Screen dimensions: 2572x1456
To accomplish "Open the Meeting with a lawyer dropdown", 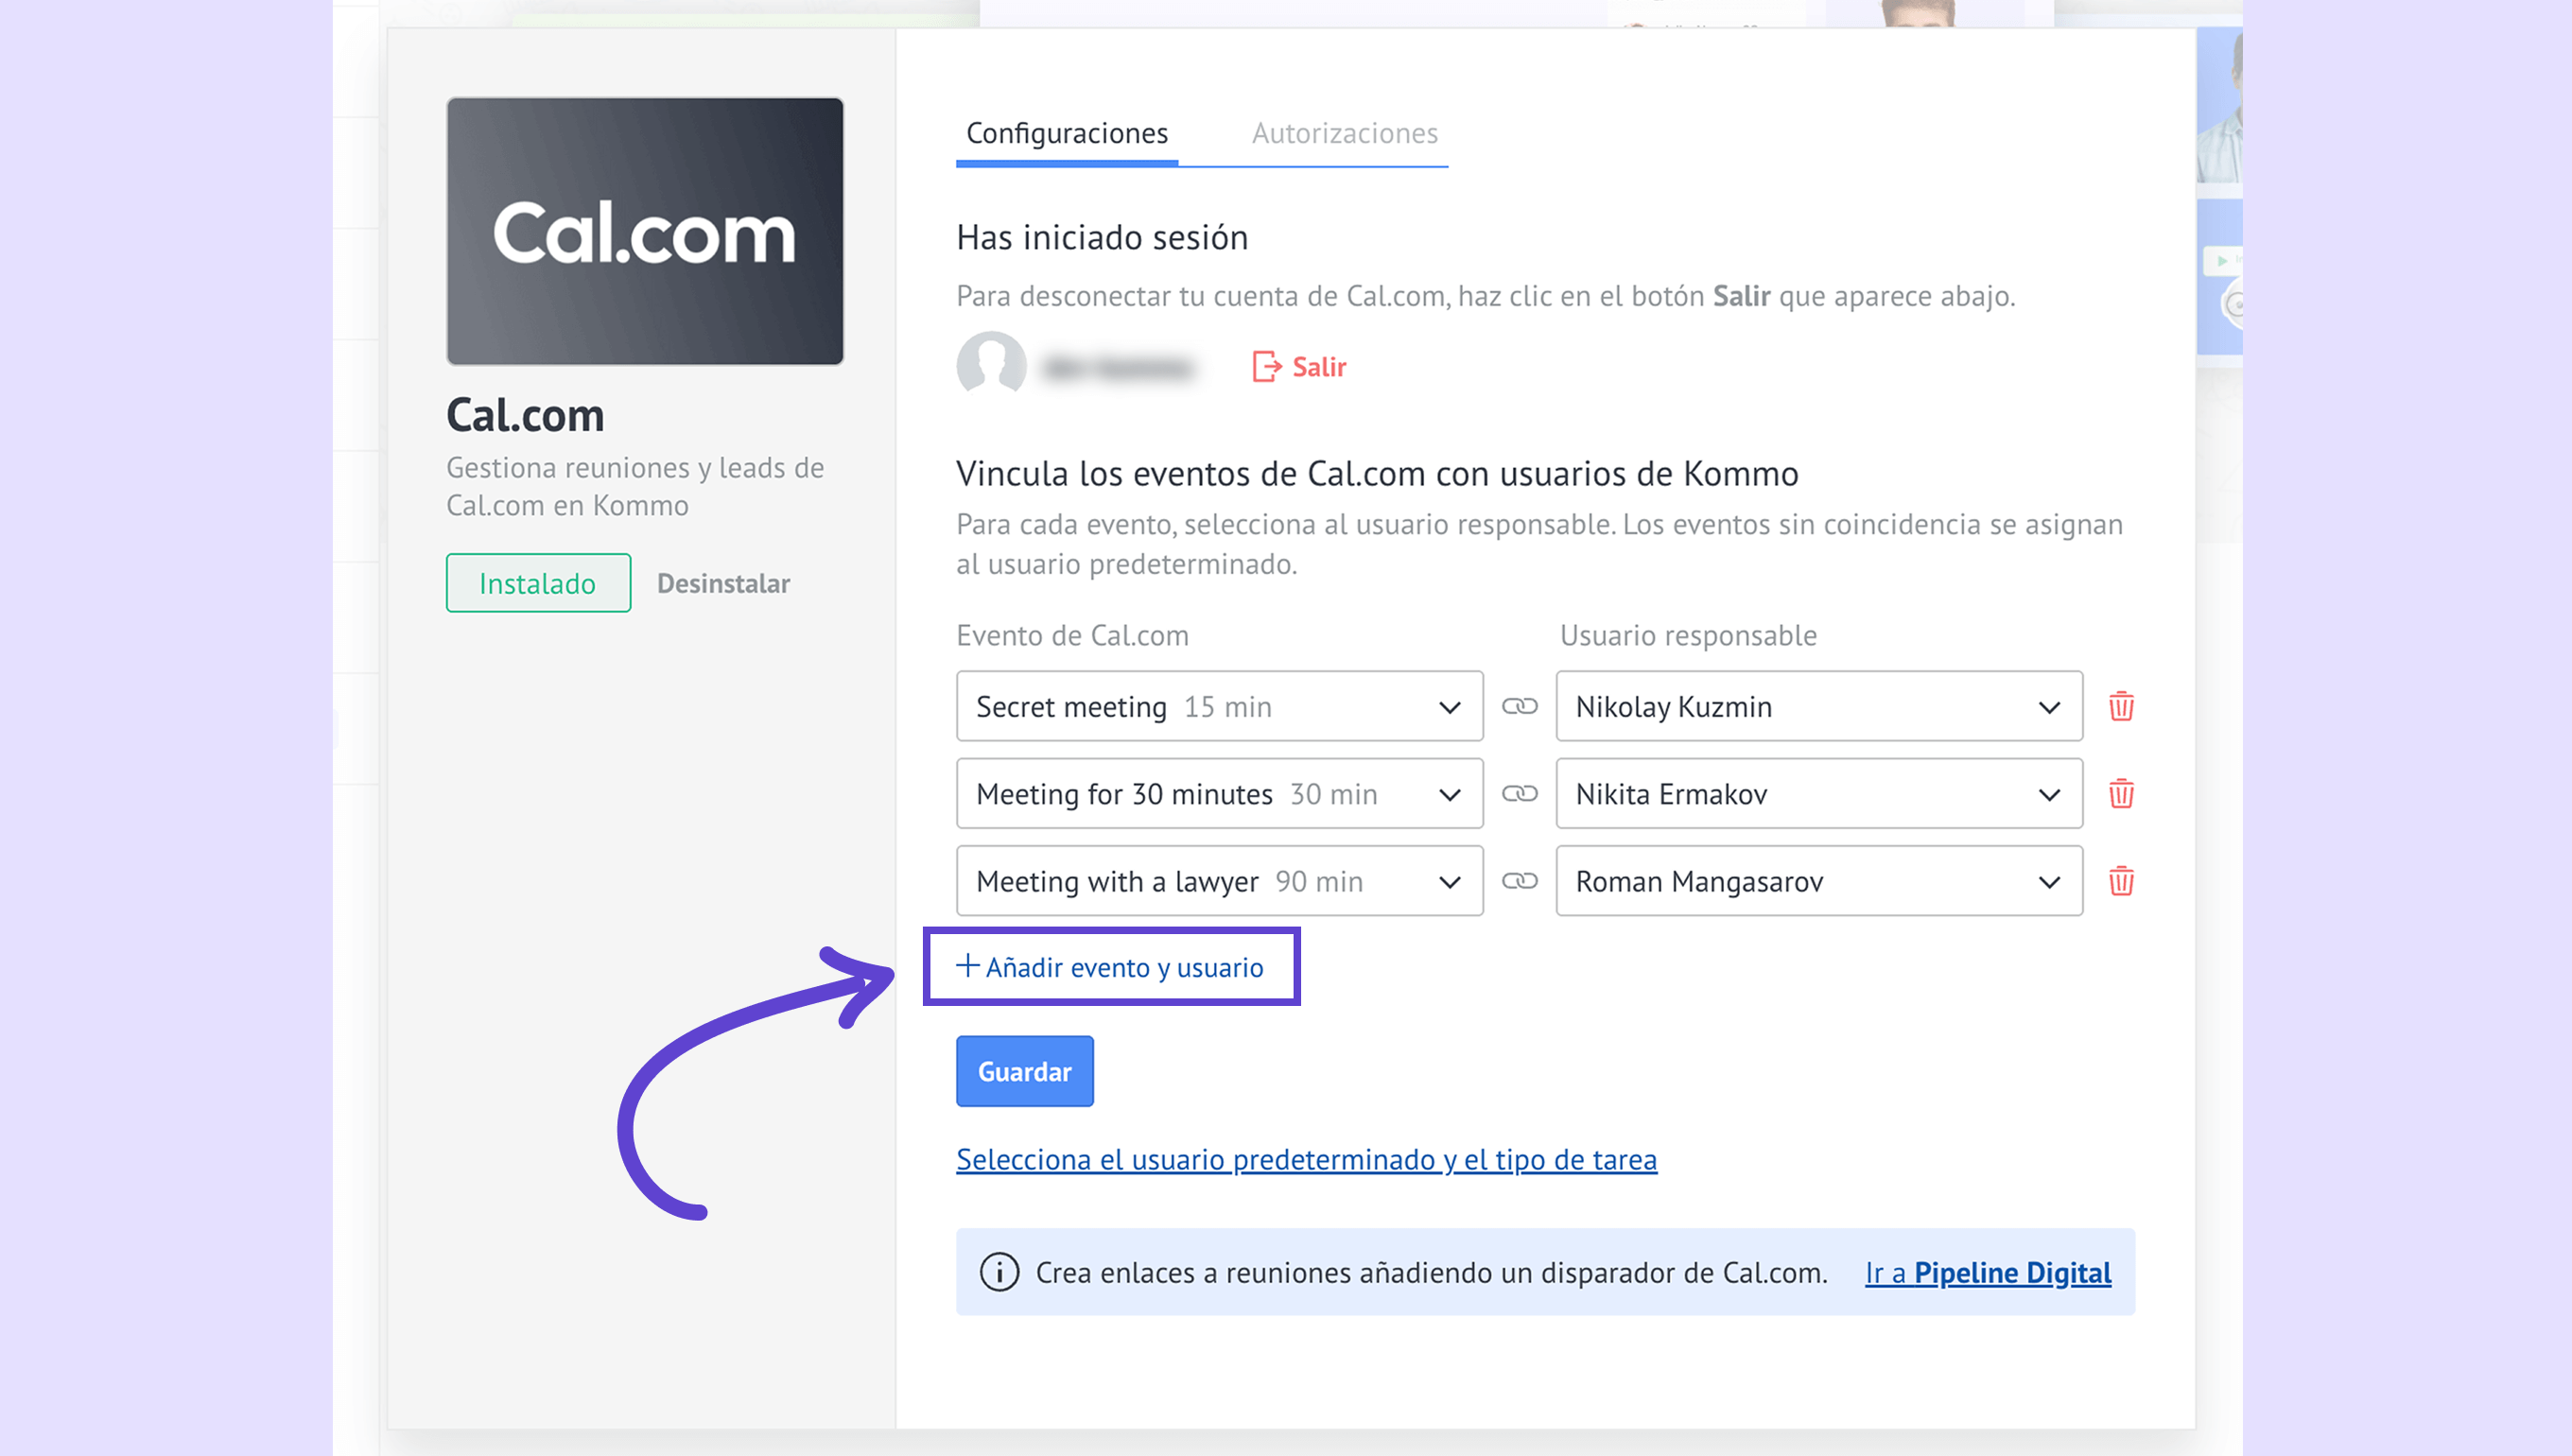I will (x=1218, y=881).
